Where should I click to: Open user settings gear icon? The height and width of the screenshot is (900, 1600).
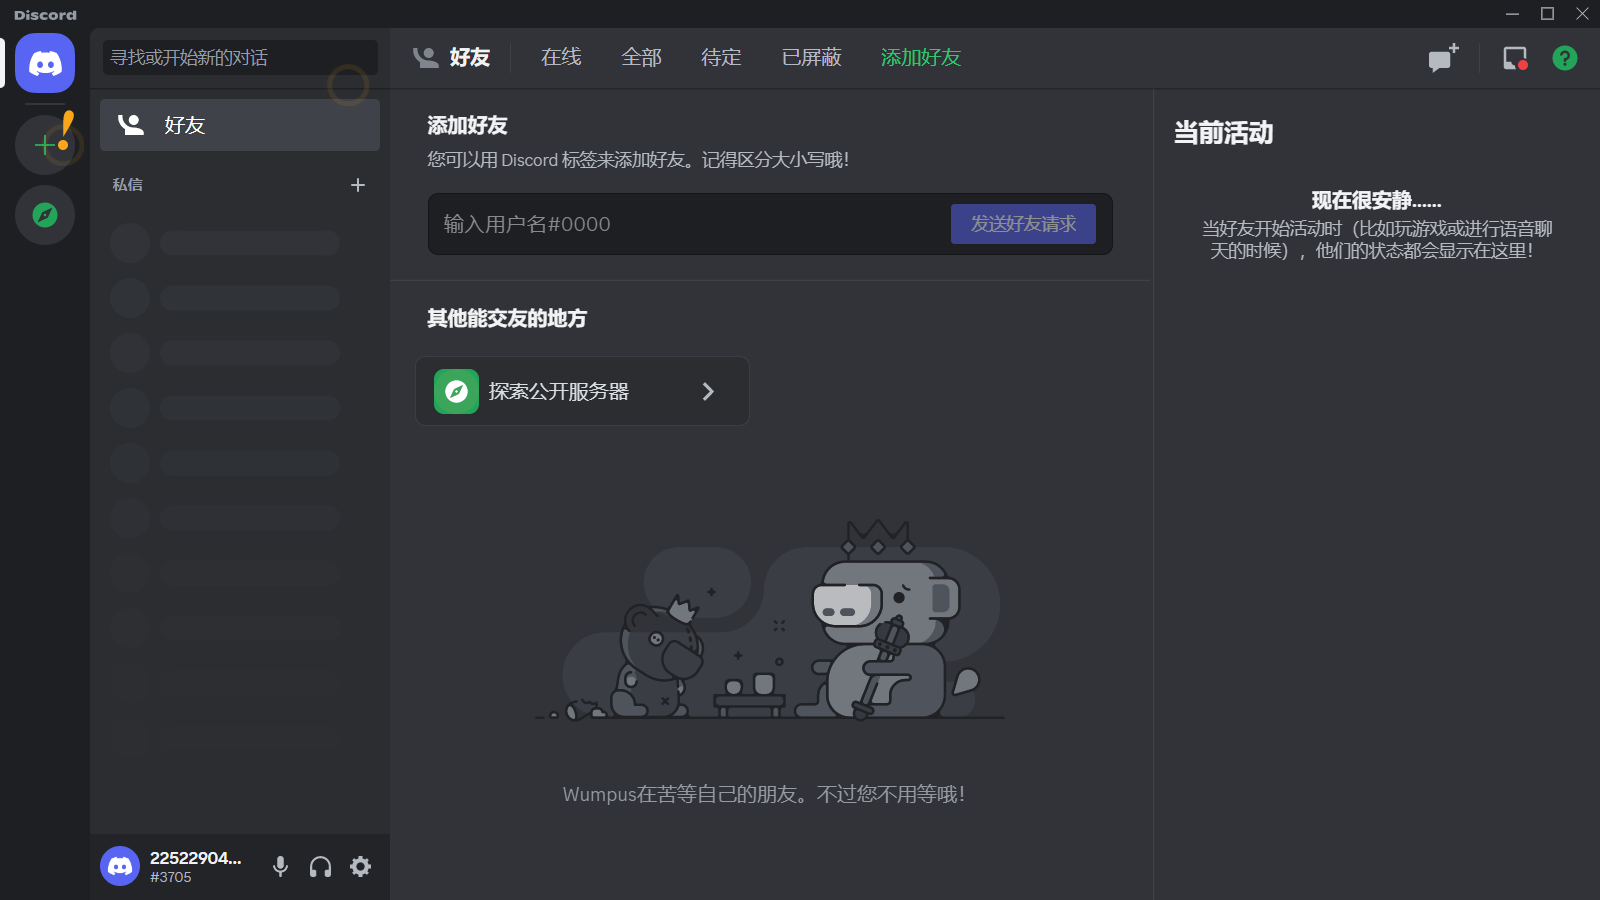[361, 866]
